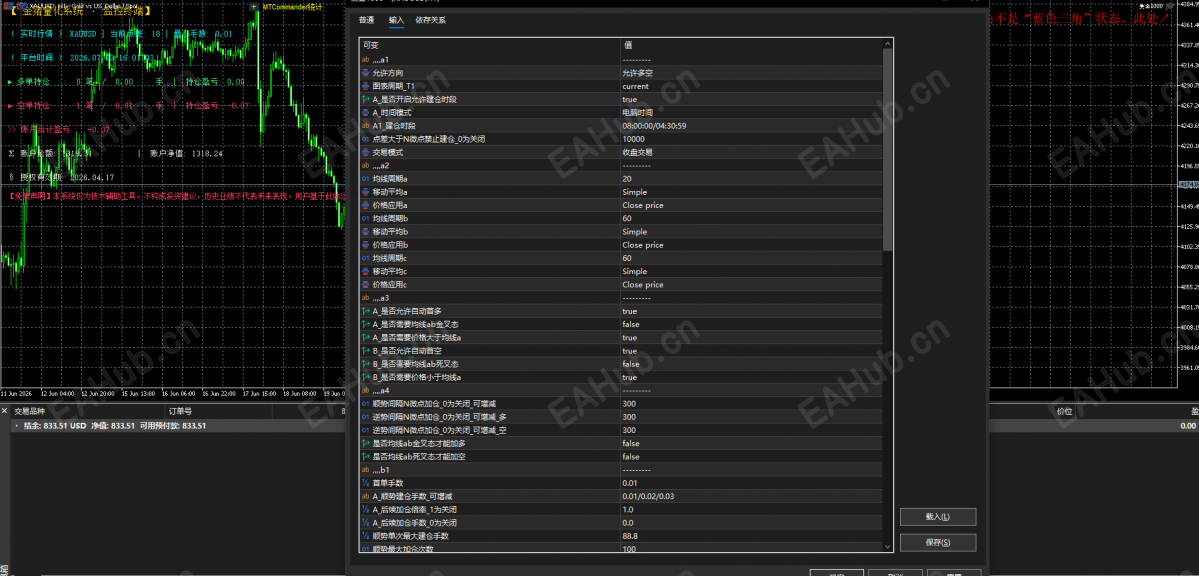The width and height of the screenshot is (1199, 576).
Task: Click the scrollbar thumb of parameter list
Action: (x=887, y=149)
